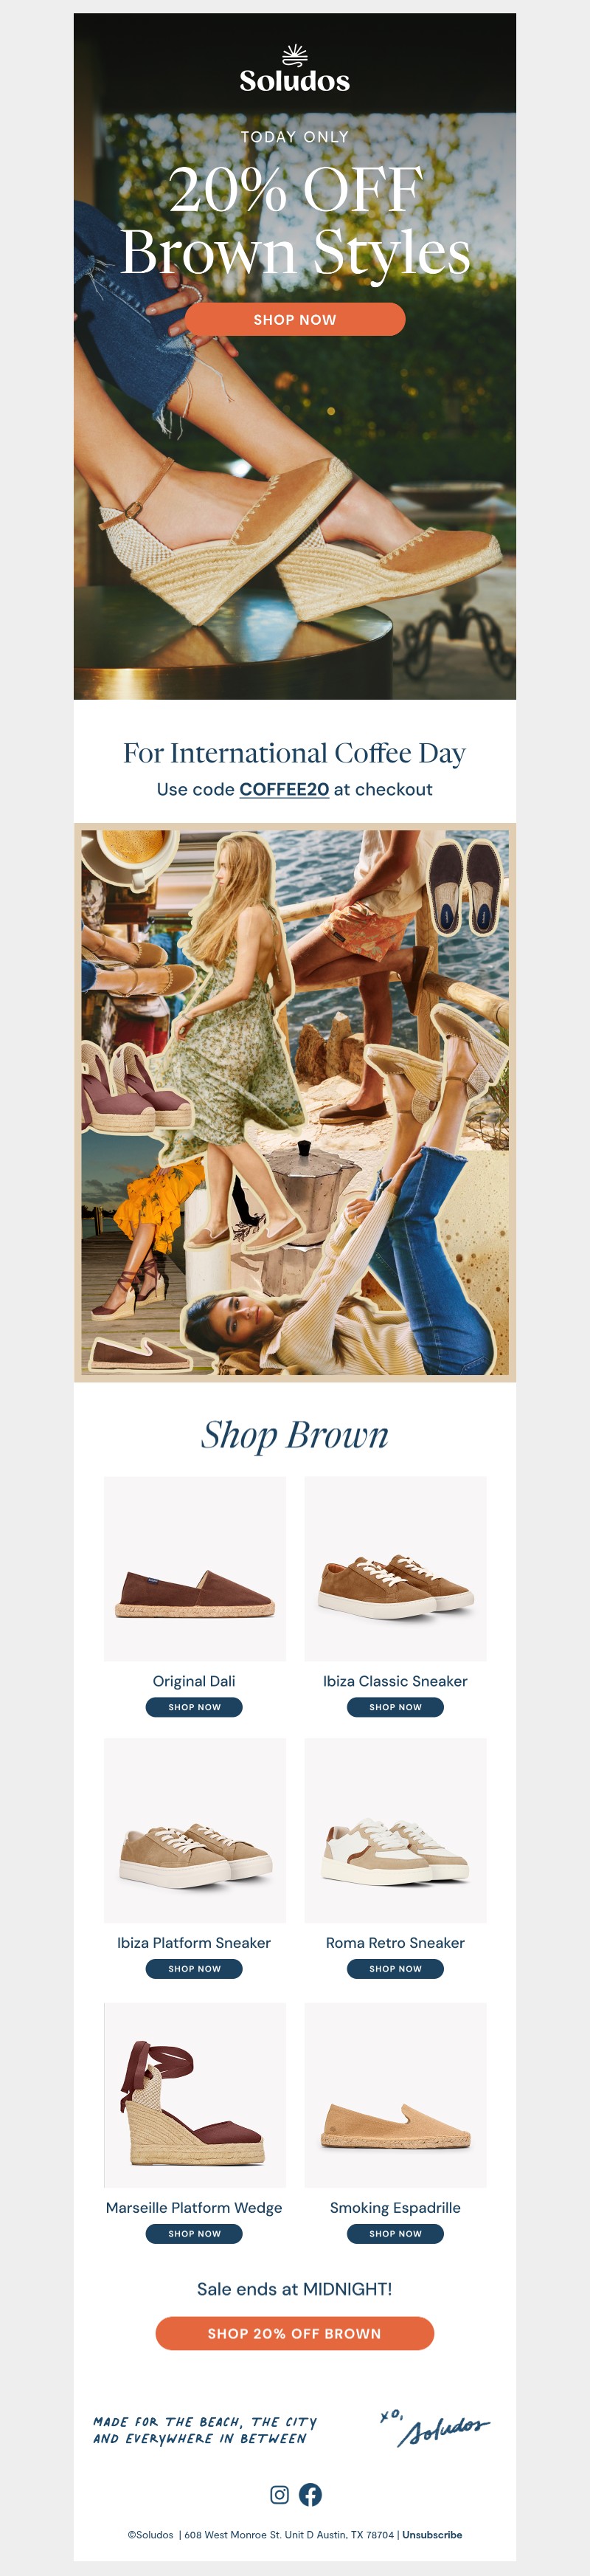This screenshot has width=590, height=2576.
Task: Click SHOP NOW under Smoking Espadrille
Action: point(395,2234)
